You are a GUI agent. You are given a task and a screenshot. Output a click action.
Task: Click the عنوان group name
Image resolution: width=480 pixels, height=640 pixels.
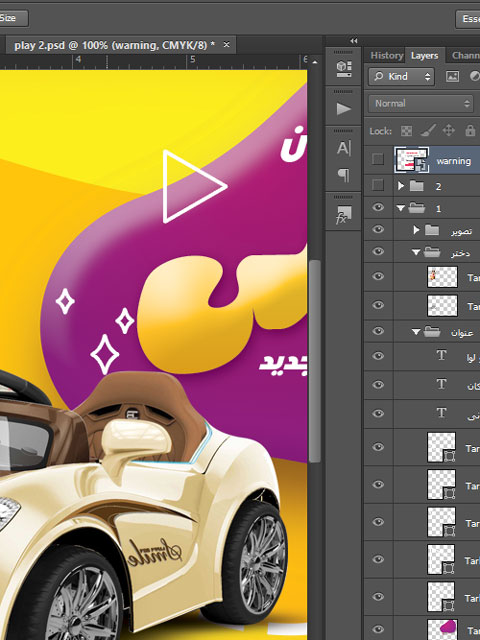click(462, 333)
